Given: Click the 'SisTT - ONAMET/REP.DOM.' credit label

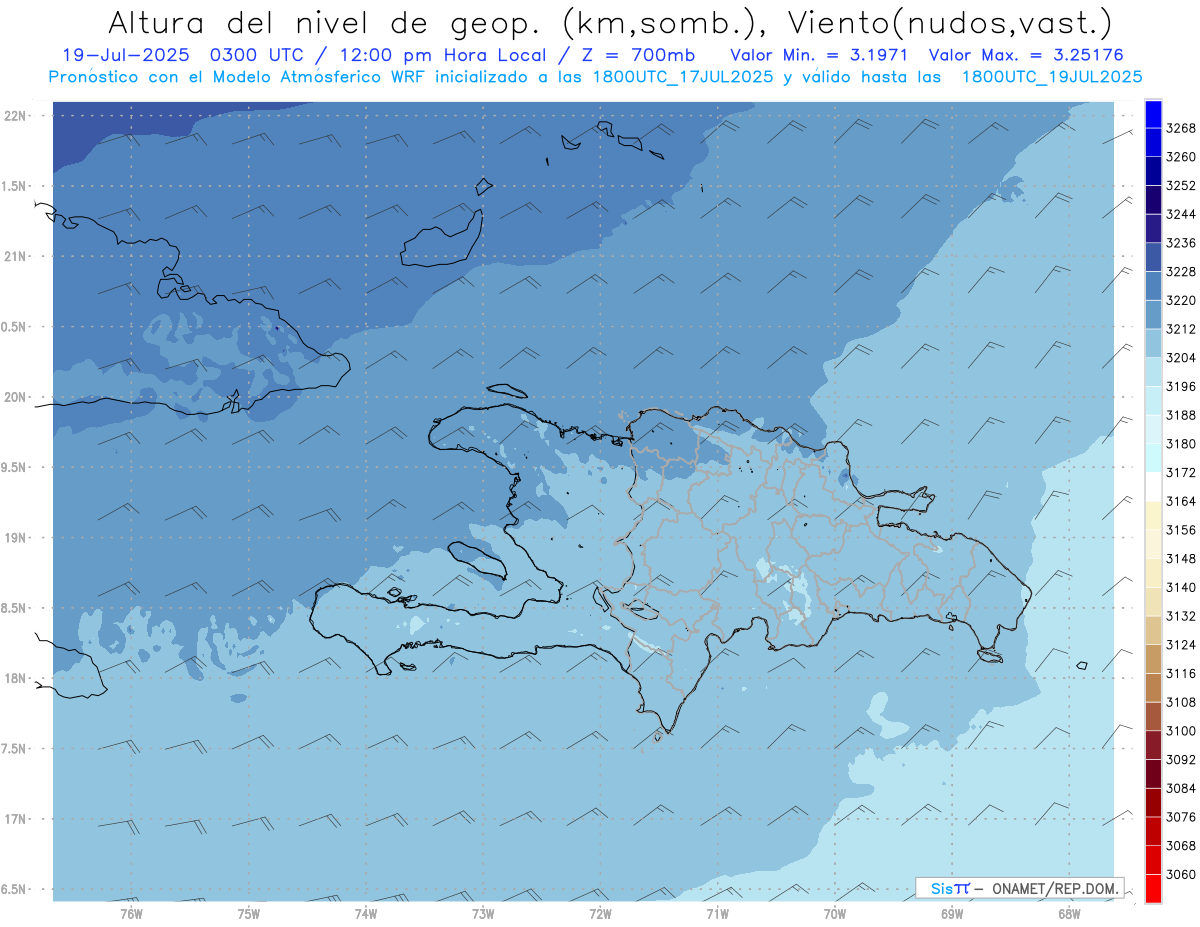Looking at the screenshot, I should (x=1020, y=887).
